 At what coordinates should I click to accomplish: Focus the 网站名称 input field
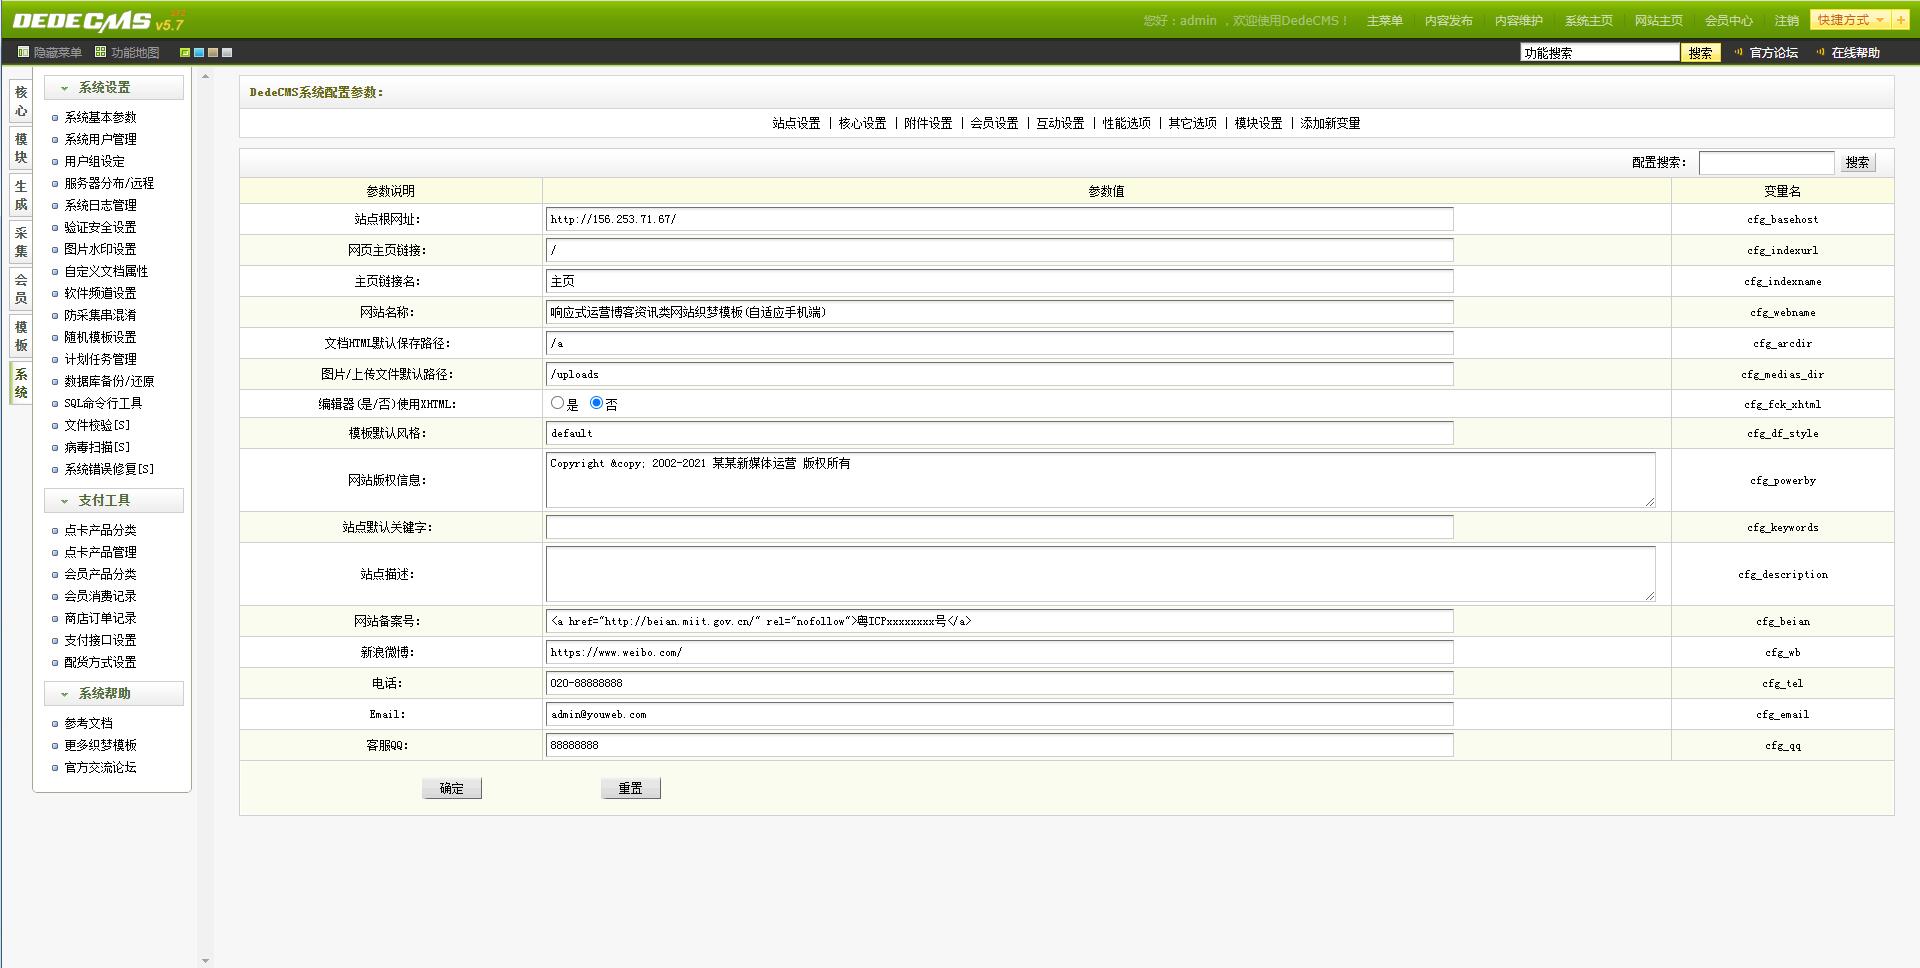(x=999, y=312)
